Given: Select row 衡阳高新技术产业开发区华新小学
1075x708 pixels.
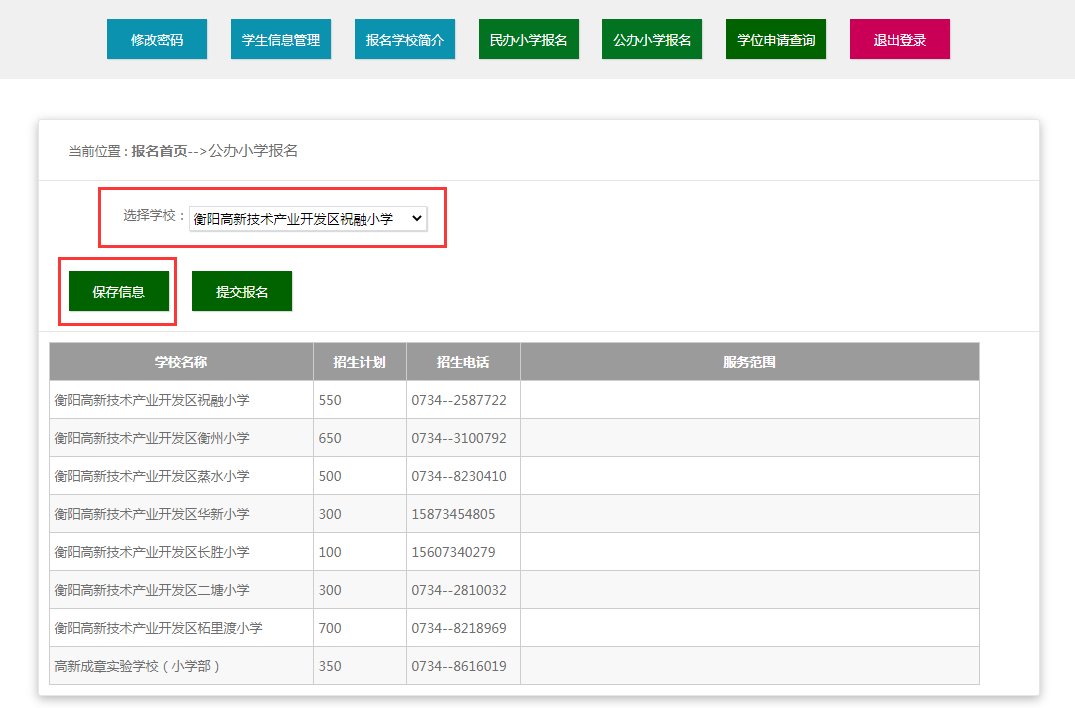Looking at the screenshot, I should tap(514, 514).
